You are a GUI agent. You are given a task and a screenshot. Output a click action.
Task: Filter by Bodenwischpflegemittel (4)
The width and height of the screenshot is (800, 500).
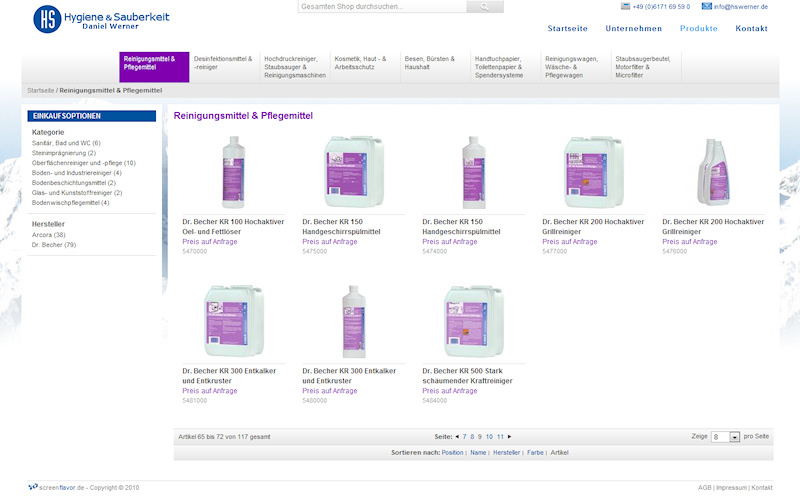[70, 203]
